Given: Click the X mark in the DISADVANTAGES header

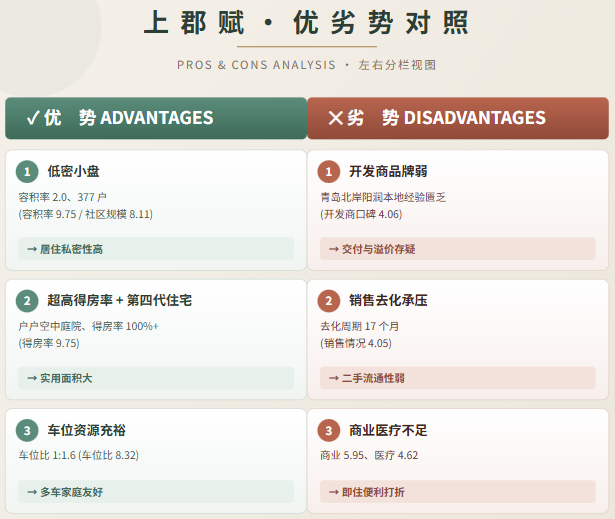Looking at the screenshot, I should (335, 118).
